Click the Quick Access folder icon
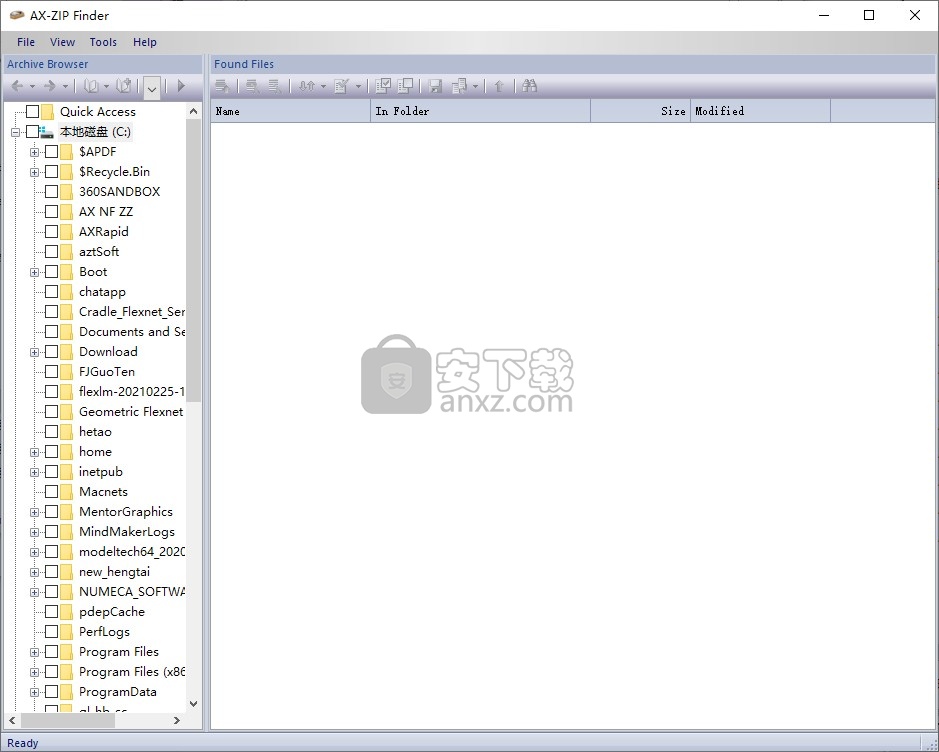Screen dimensions: 939x752 47,111
